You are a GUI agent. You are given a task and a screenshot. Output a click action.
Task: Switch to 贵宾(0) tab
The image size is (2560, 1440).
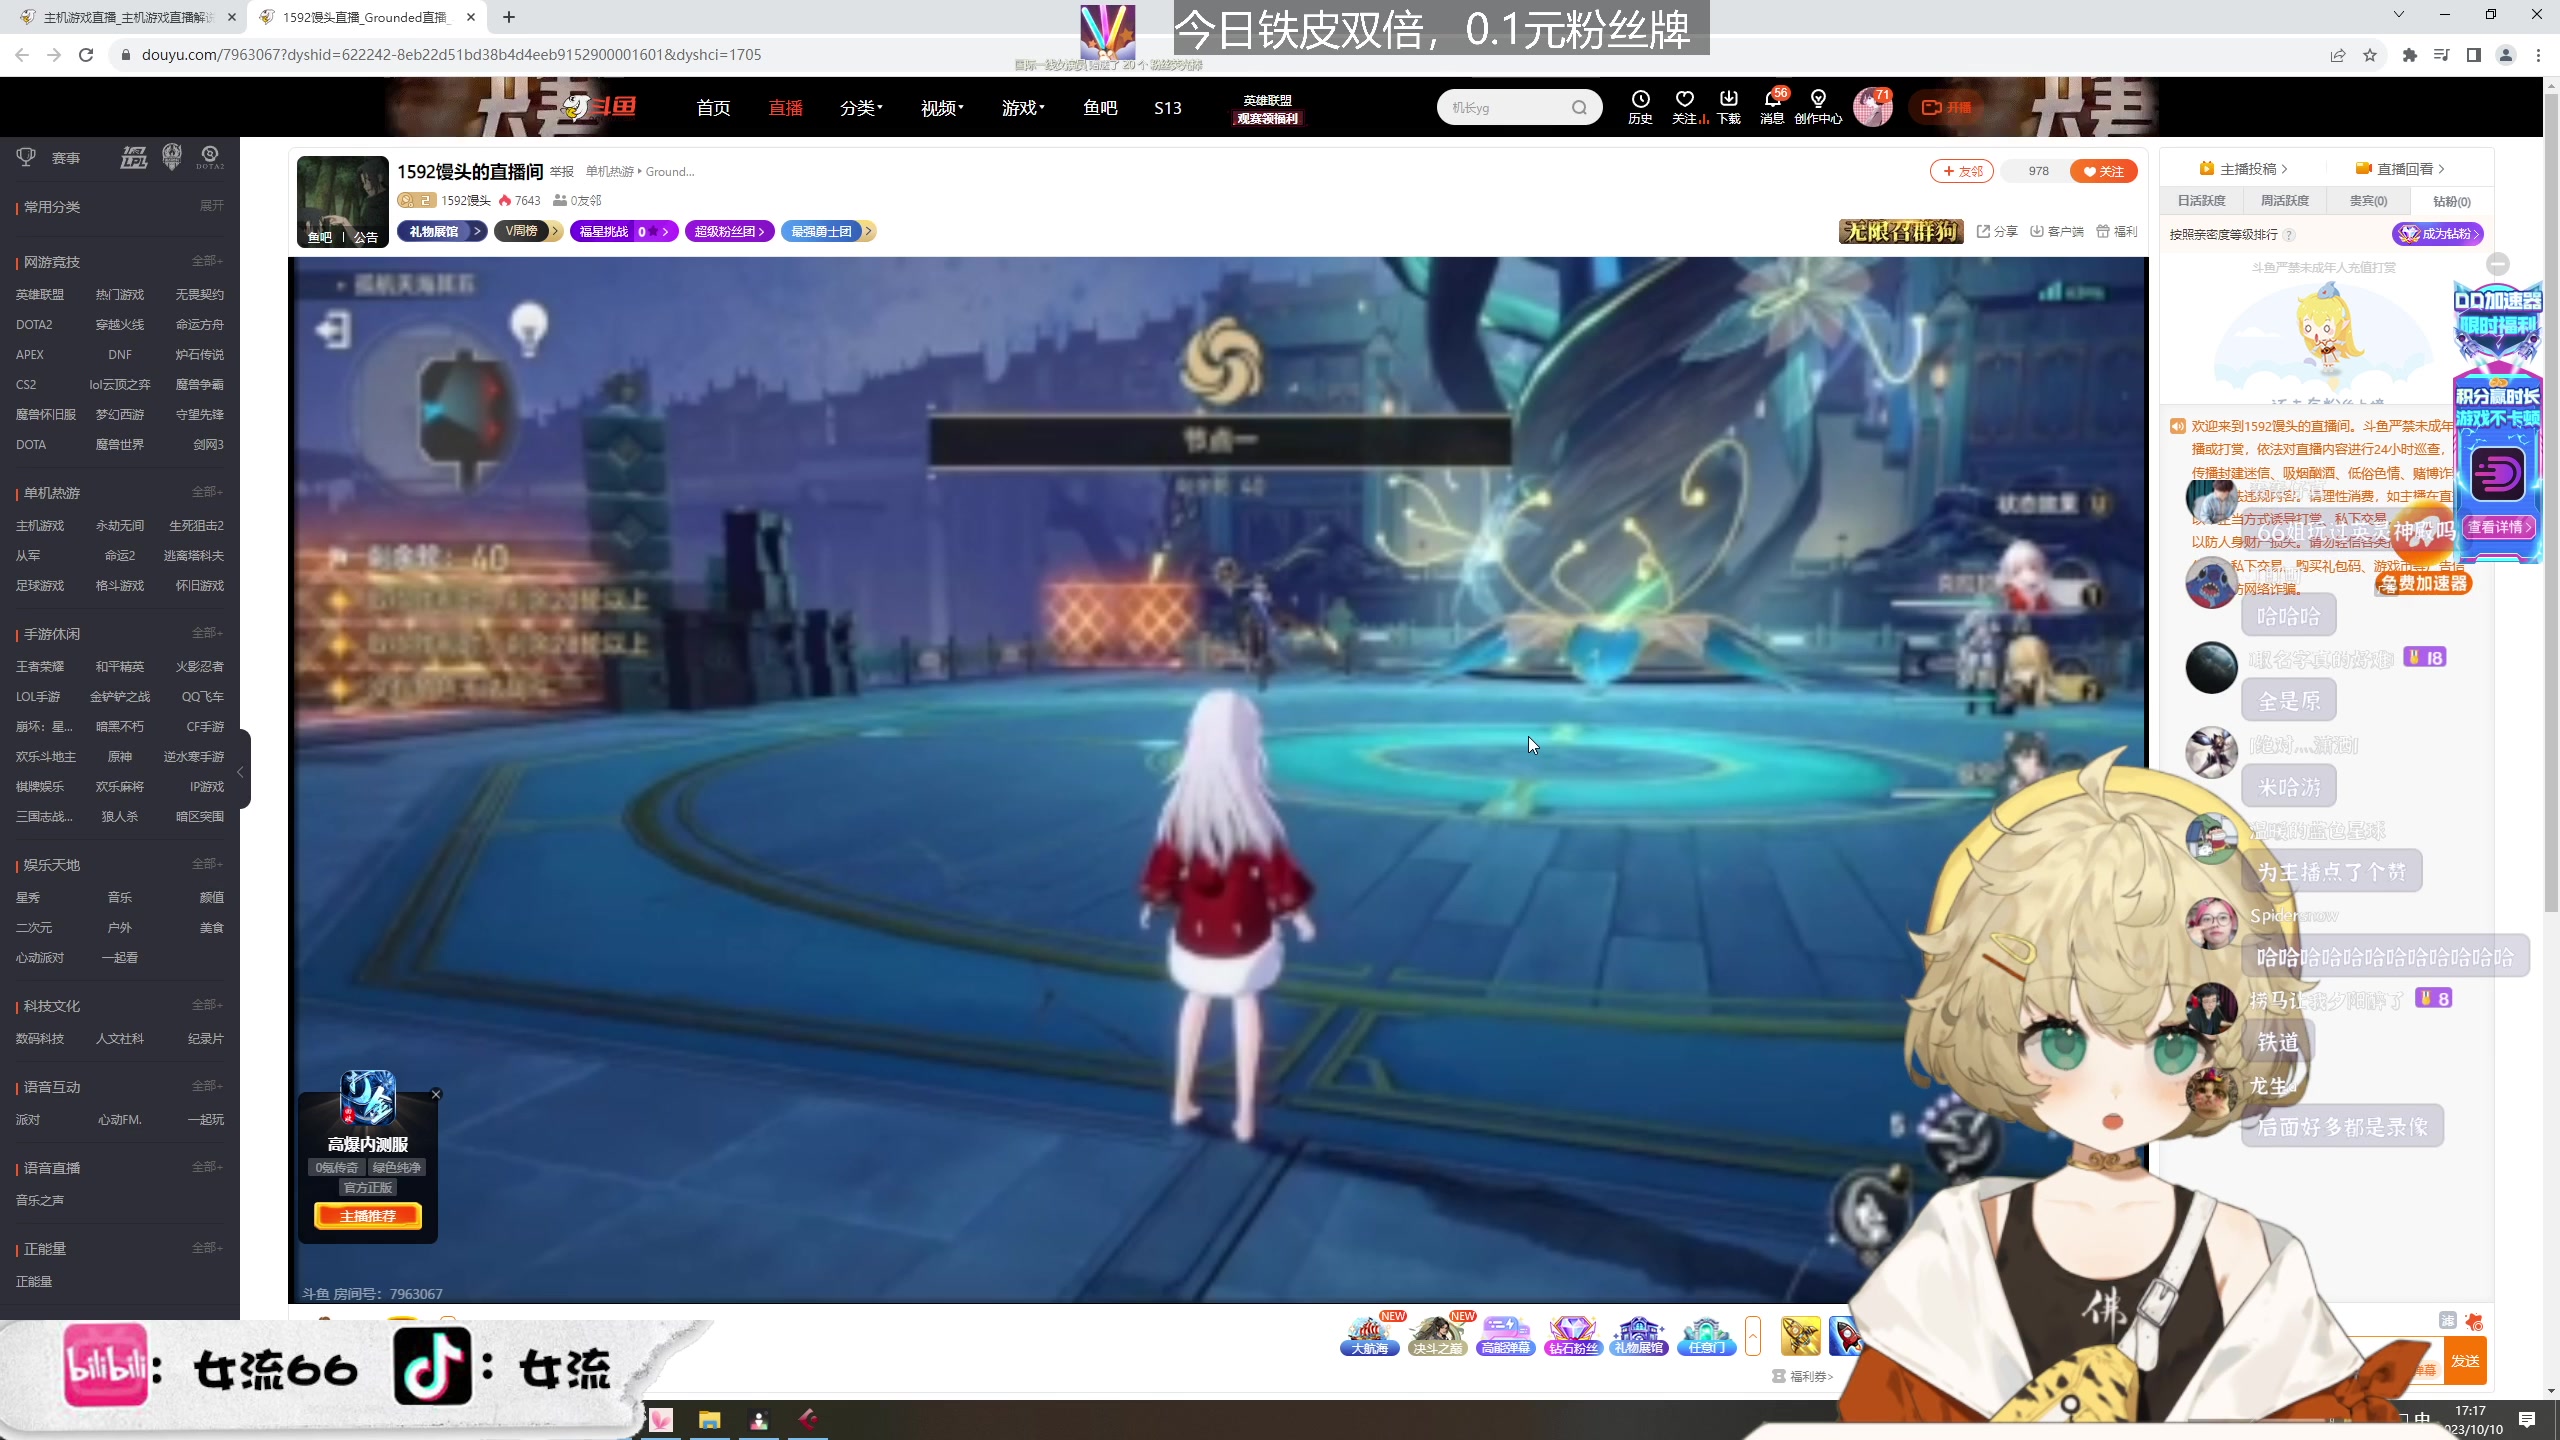2368,201
